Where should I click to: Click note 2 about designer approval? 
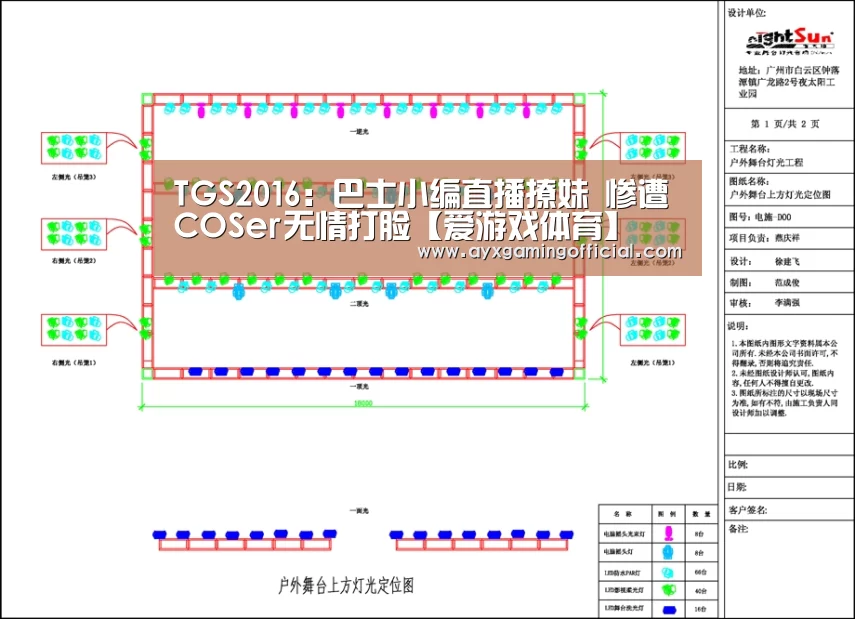(x=783, y=378)
